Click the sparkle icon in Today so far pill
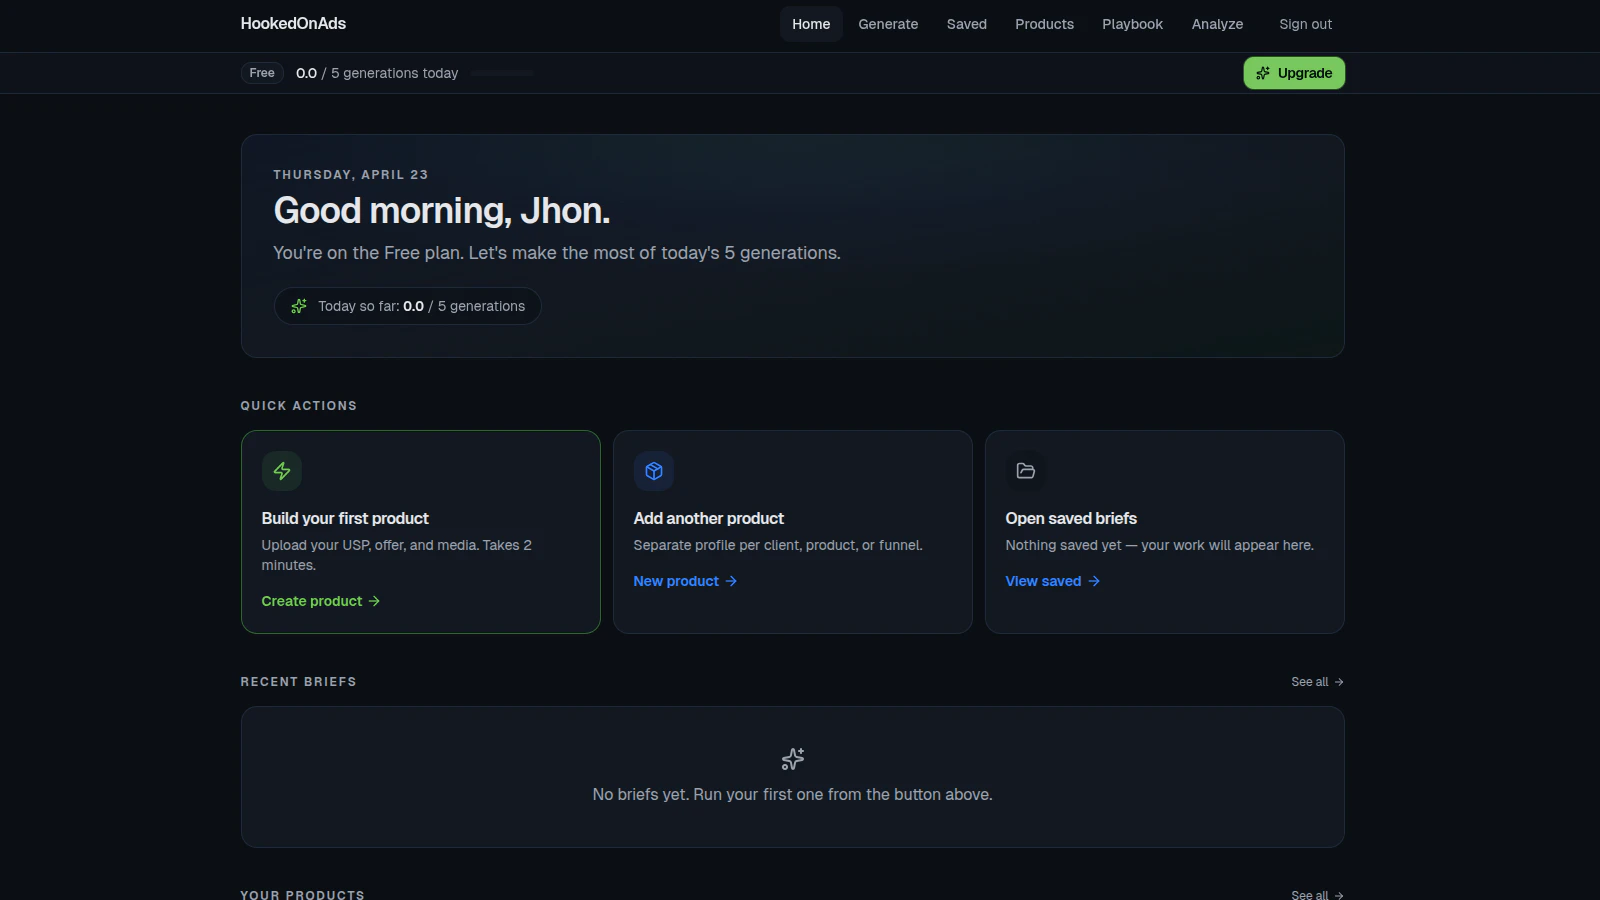1600x900 pixels. [x=299, y=306]
